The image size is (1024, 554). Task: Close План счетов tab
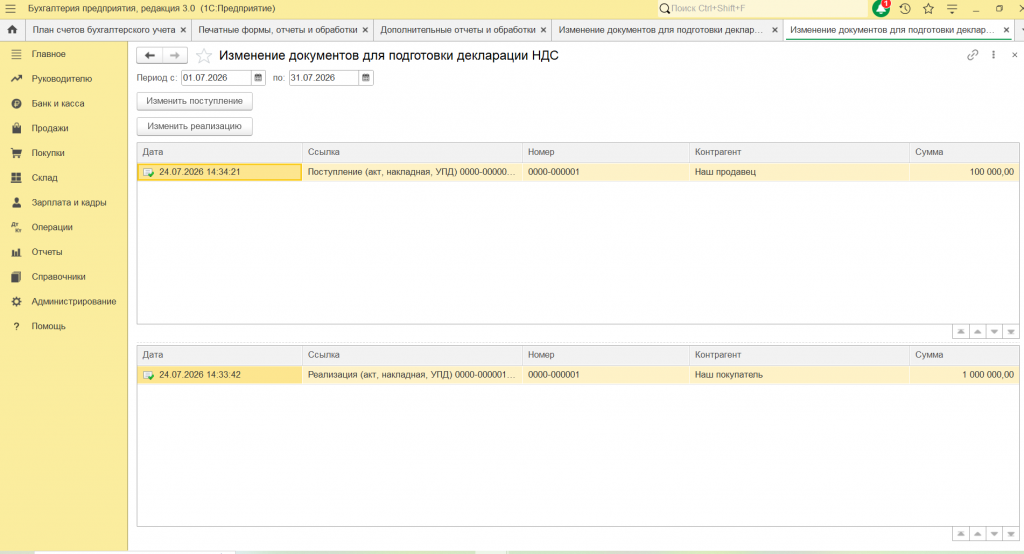click(x=184, y=30)
